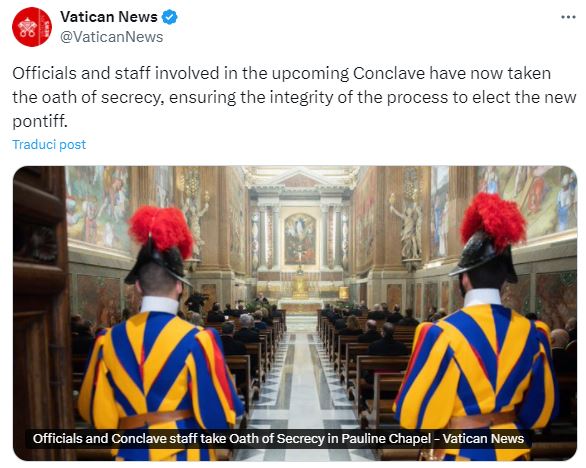Click the white statue on right chapel wall
586x468 pixels.
408,229
